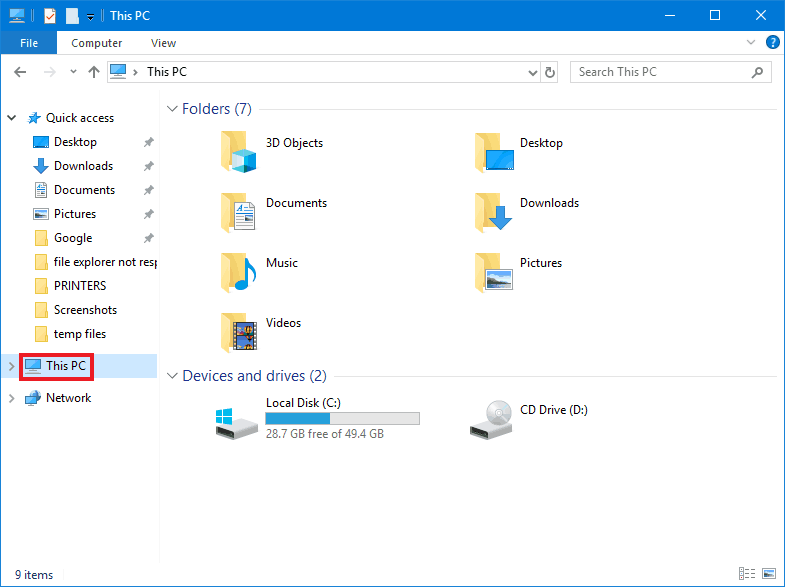This screenshot has height=587, width=785.
Task: Select the Downloads folder icon in Folders
Action: pos(494,212)
